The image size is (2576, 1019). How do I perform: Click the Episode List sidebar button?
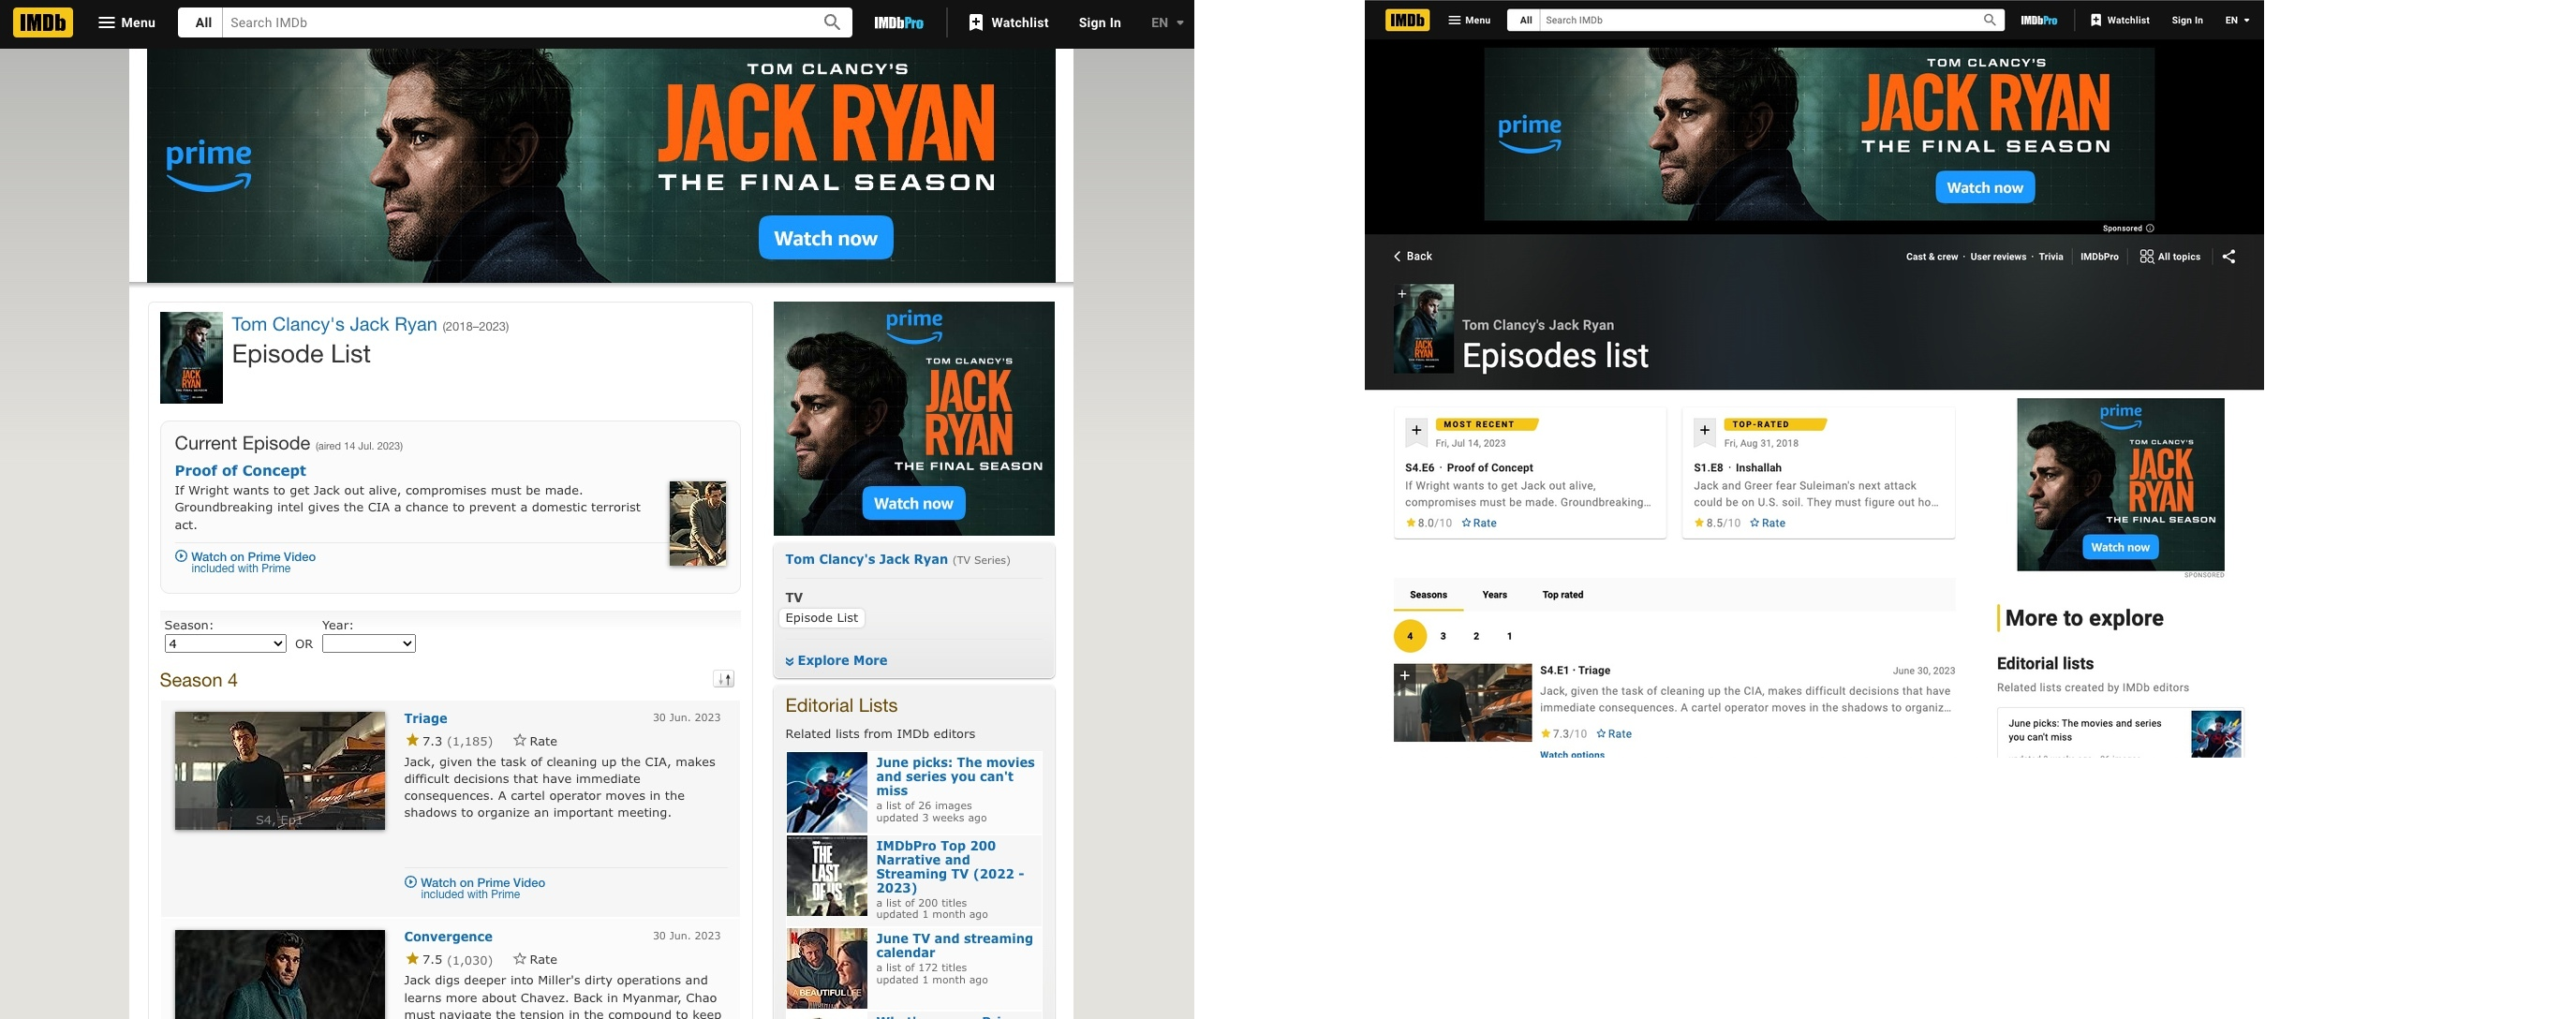(x=821, y=618)
